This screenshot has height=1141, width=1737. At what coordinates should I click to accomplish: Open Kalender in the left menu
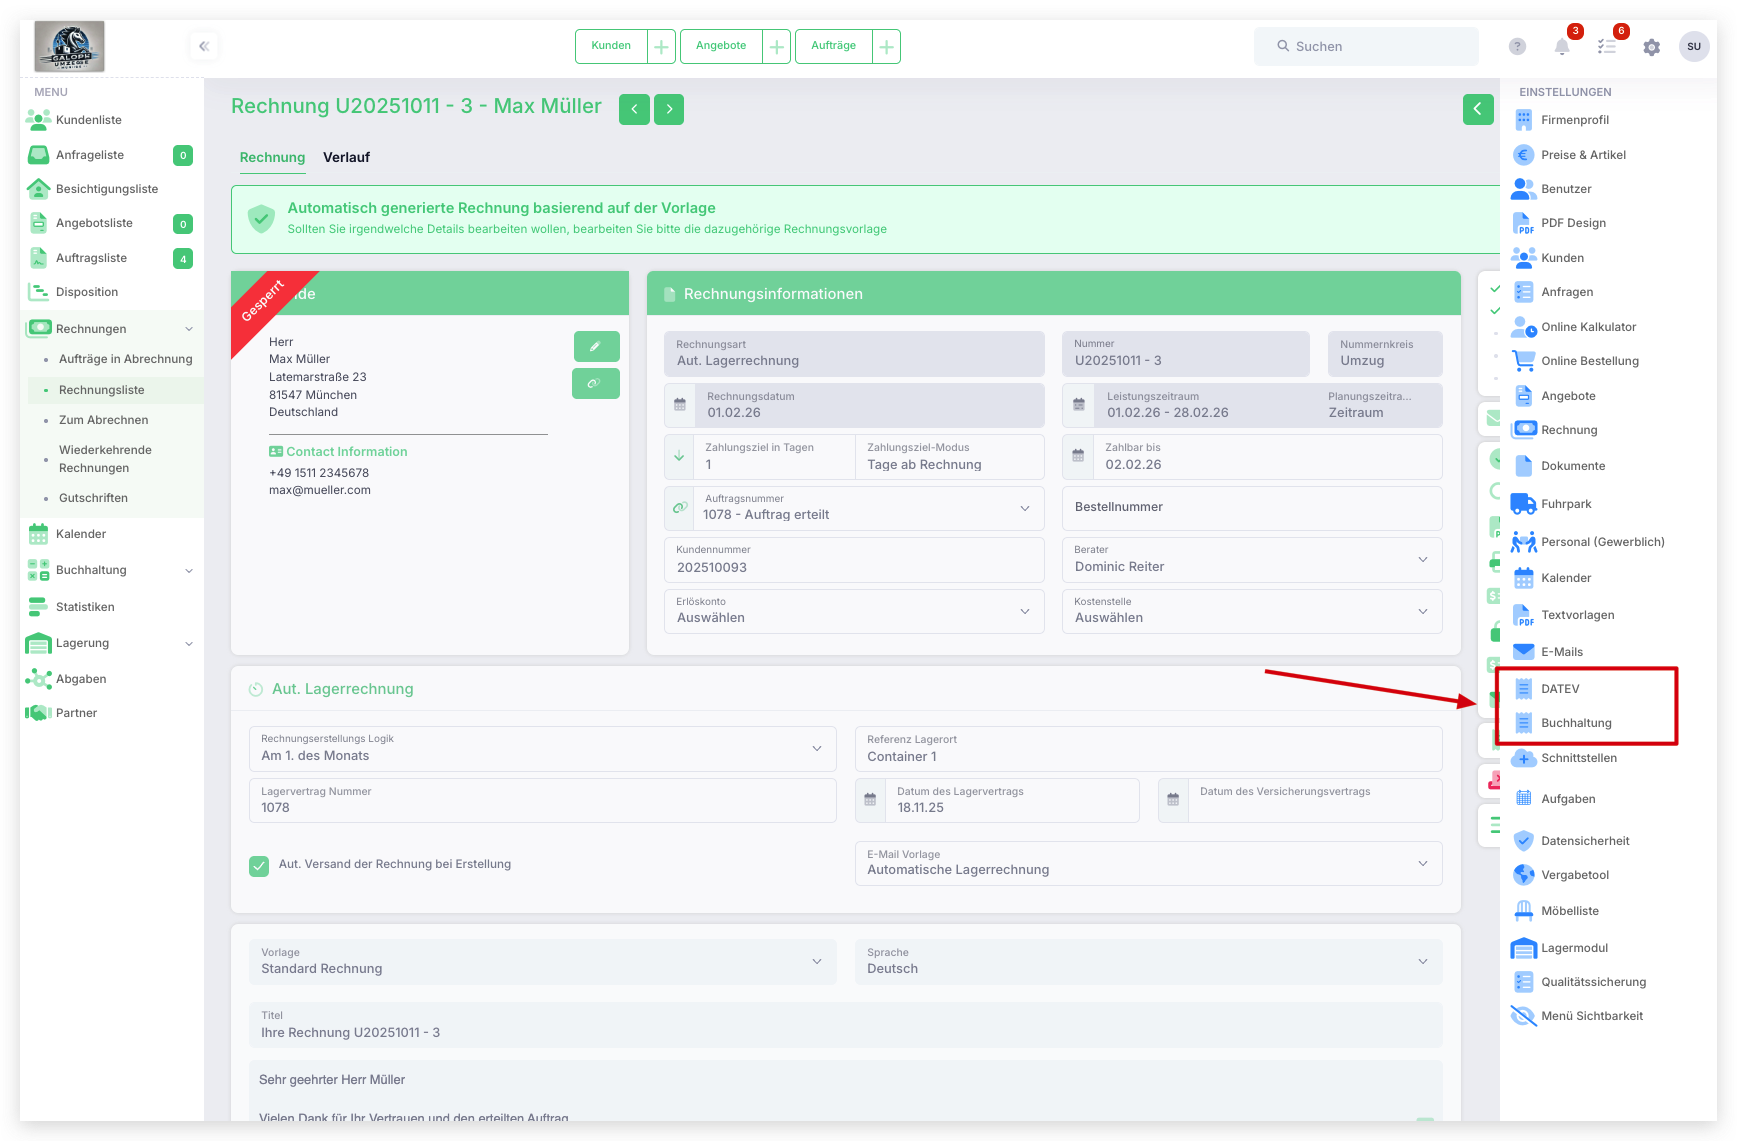[x=81, y=534]
